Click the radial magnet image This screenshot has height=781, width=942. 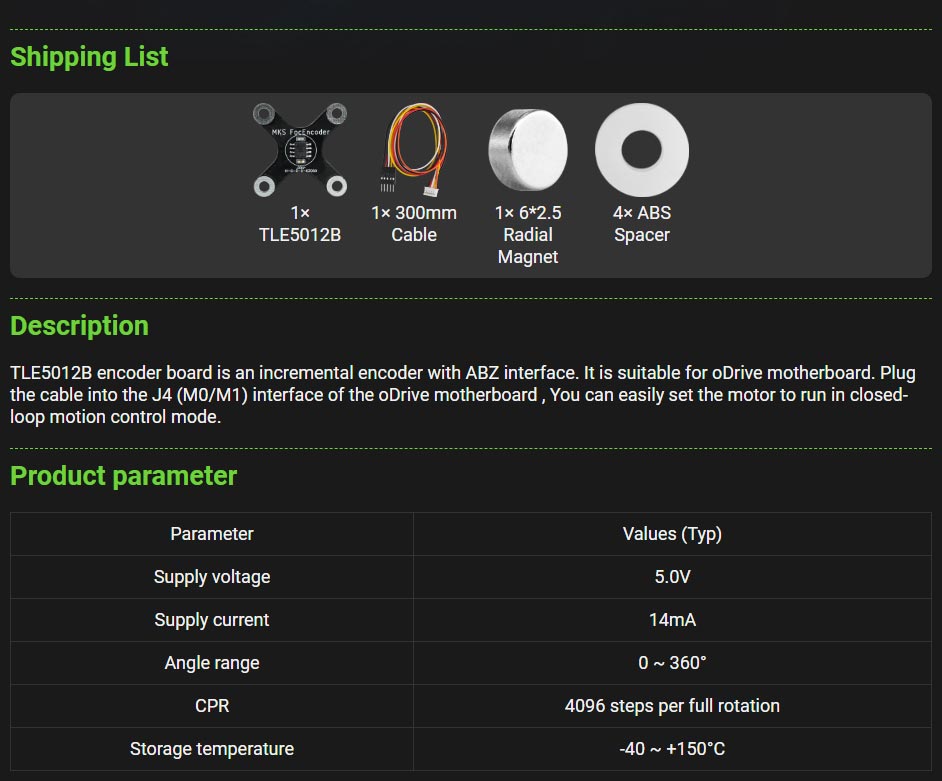click(x=528, y=150)
